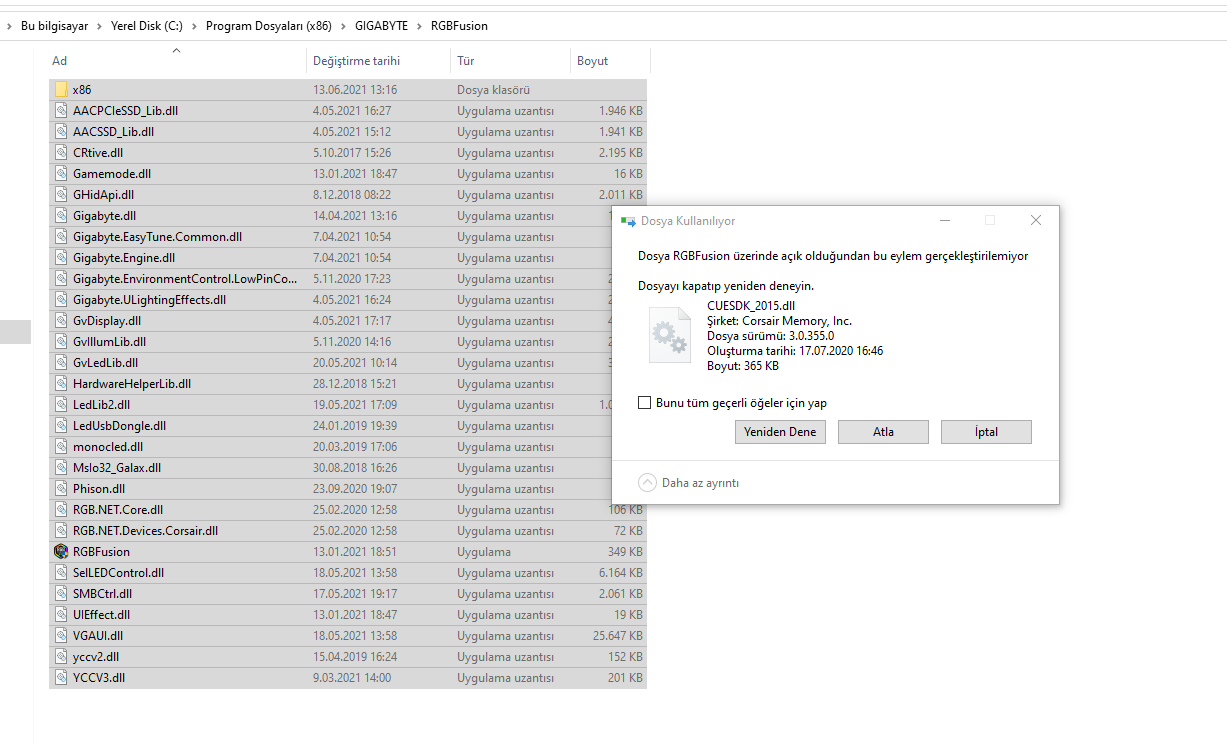The image size is (1227, 744).
Task: Expand the chevron after 'Bu bilgisayar'
Action: pyautogui.click(x=98, y=26)
